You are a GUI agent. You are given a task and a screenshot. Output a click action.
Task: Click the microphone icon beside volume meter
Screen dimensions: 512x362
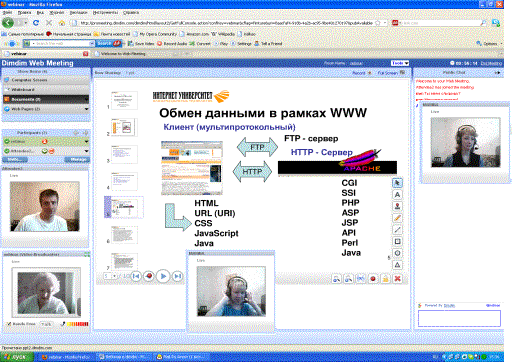click(x=63, y=324)
